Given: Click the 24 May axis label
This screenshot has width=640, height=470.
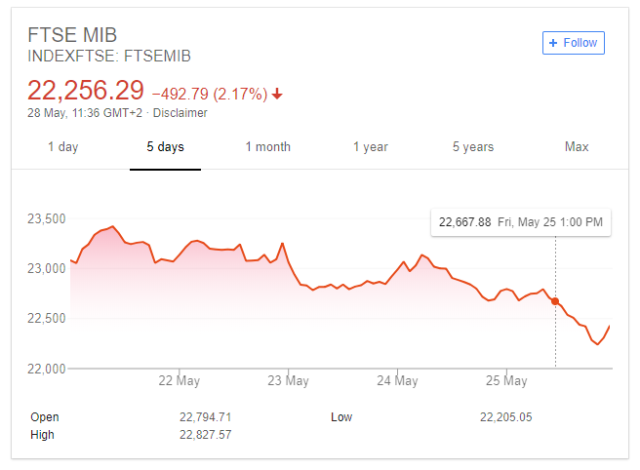Looking at the screenshot, I should [x=398, y=381].
